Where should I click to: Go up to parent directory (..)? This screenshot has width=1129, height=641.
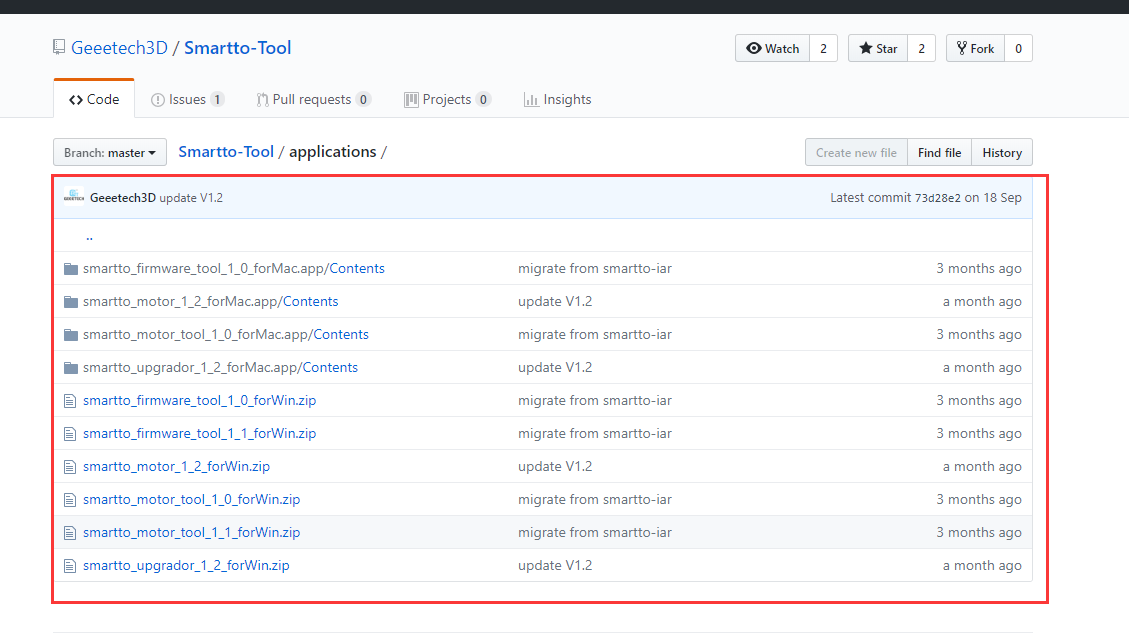point(89,236)
